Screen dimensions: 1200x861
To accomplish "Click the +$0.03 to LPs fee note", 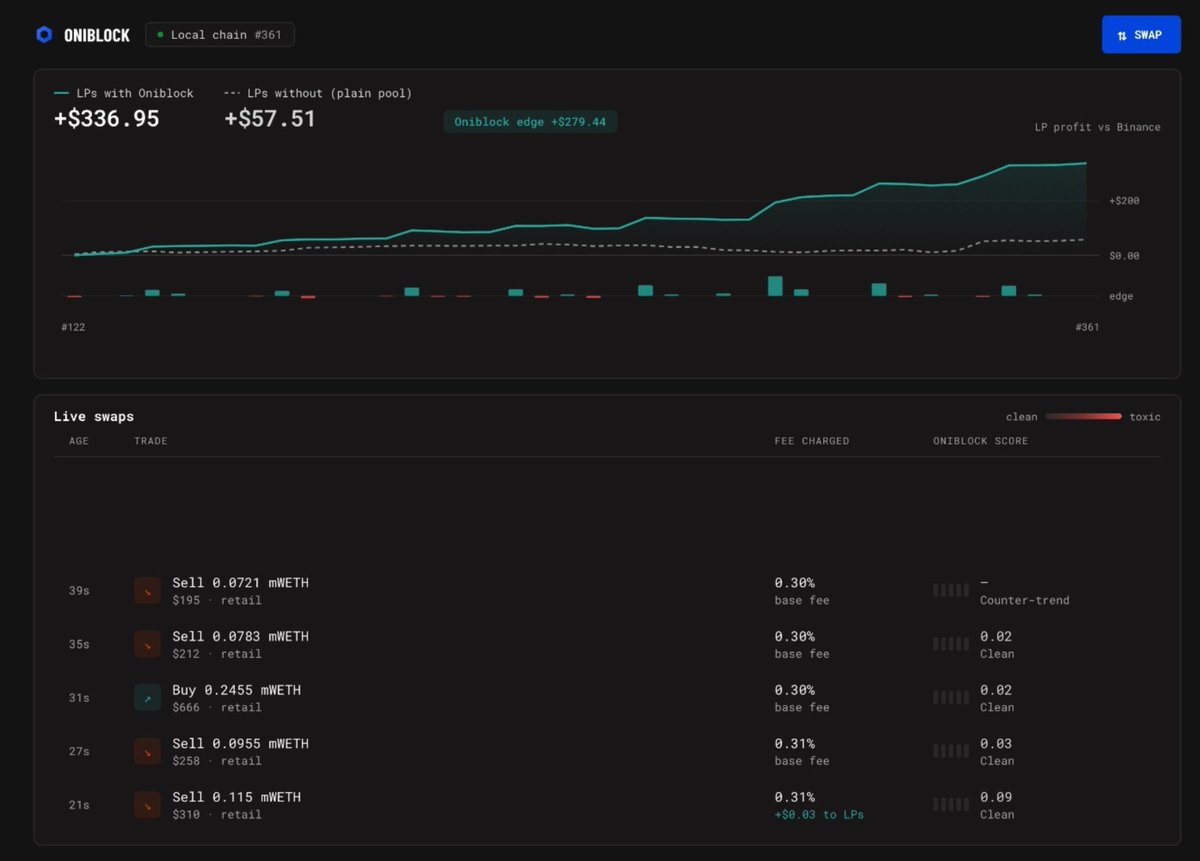I will point(820,815).
